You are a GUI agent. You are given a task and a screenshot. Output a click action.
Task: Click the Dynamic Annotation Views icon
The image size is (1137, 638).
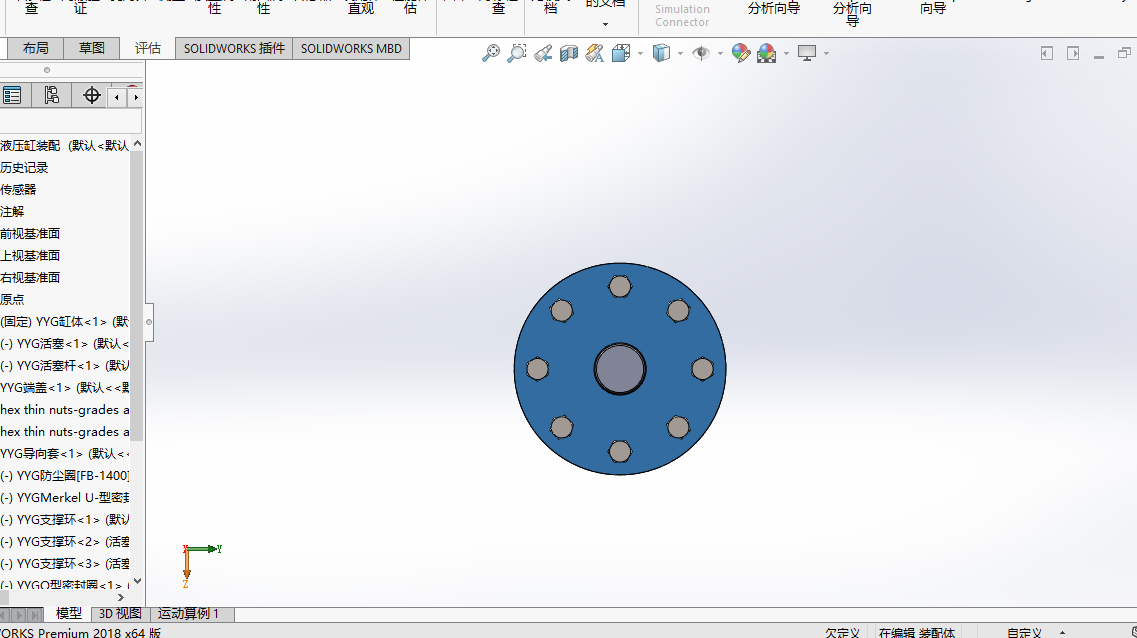click(x=595, y=53)
